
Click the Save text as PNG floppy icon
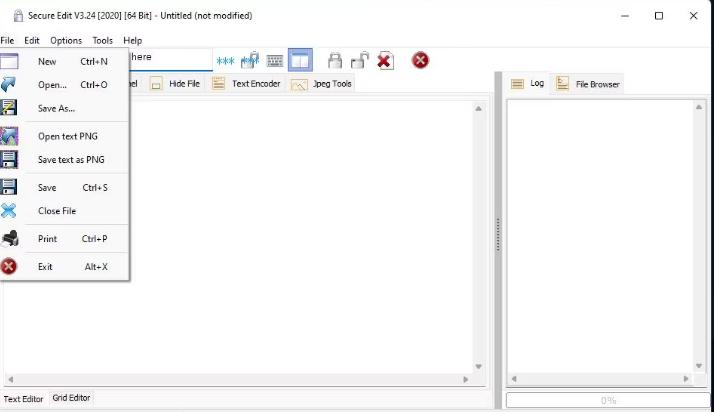(9, 160)
